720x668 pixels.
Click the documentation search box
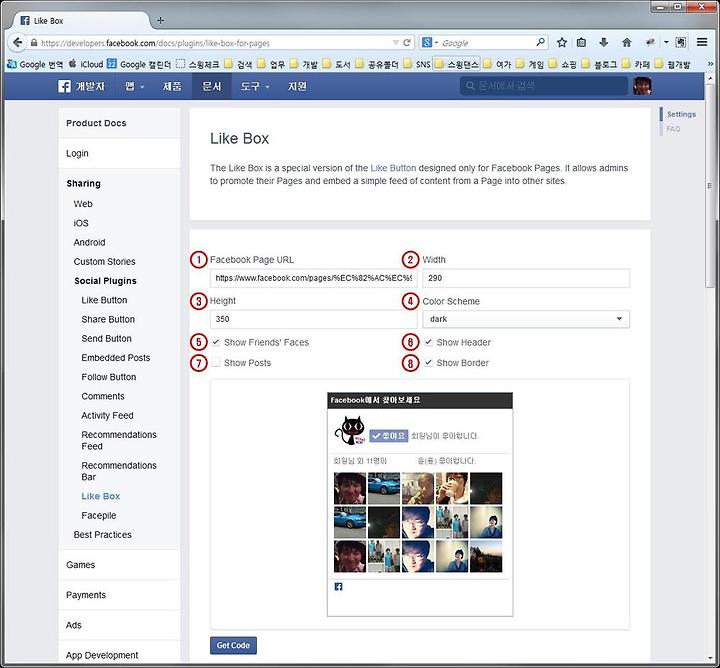[543, 86]
